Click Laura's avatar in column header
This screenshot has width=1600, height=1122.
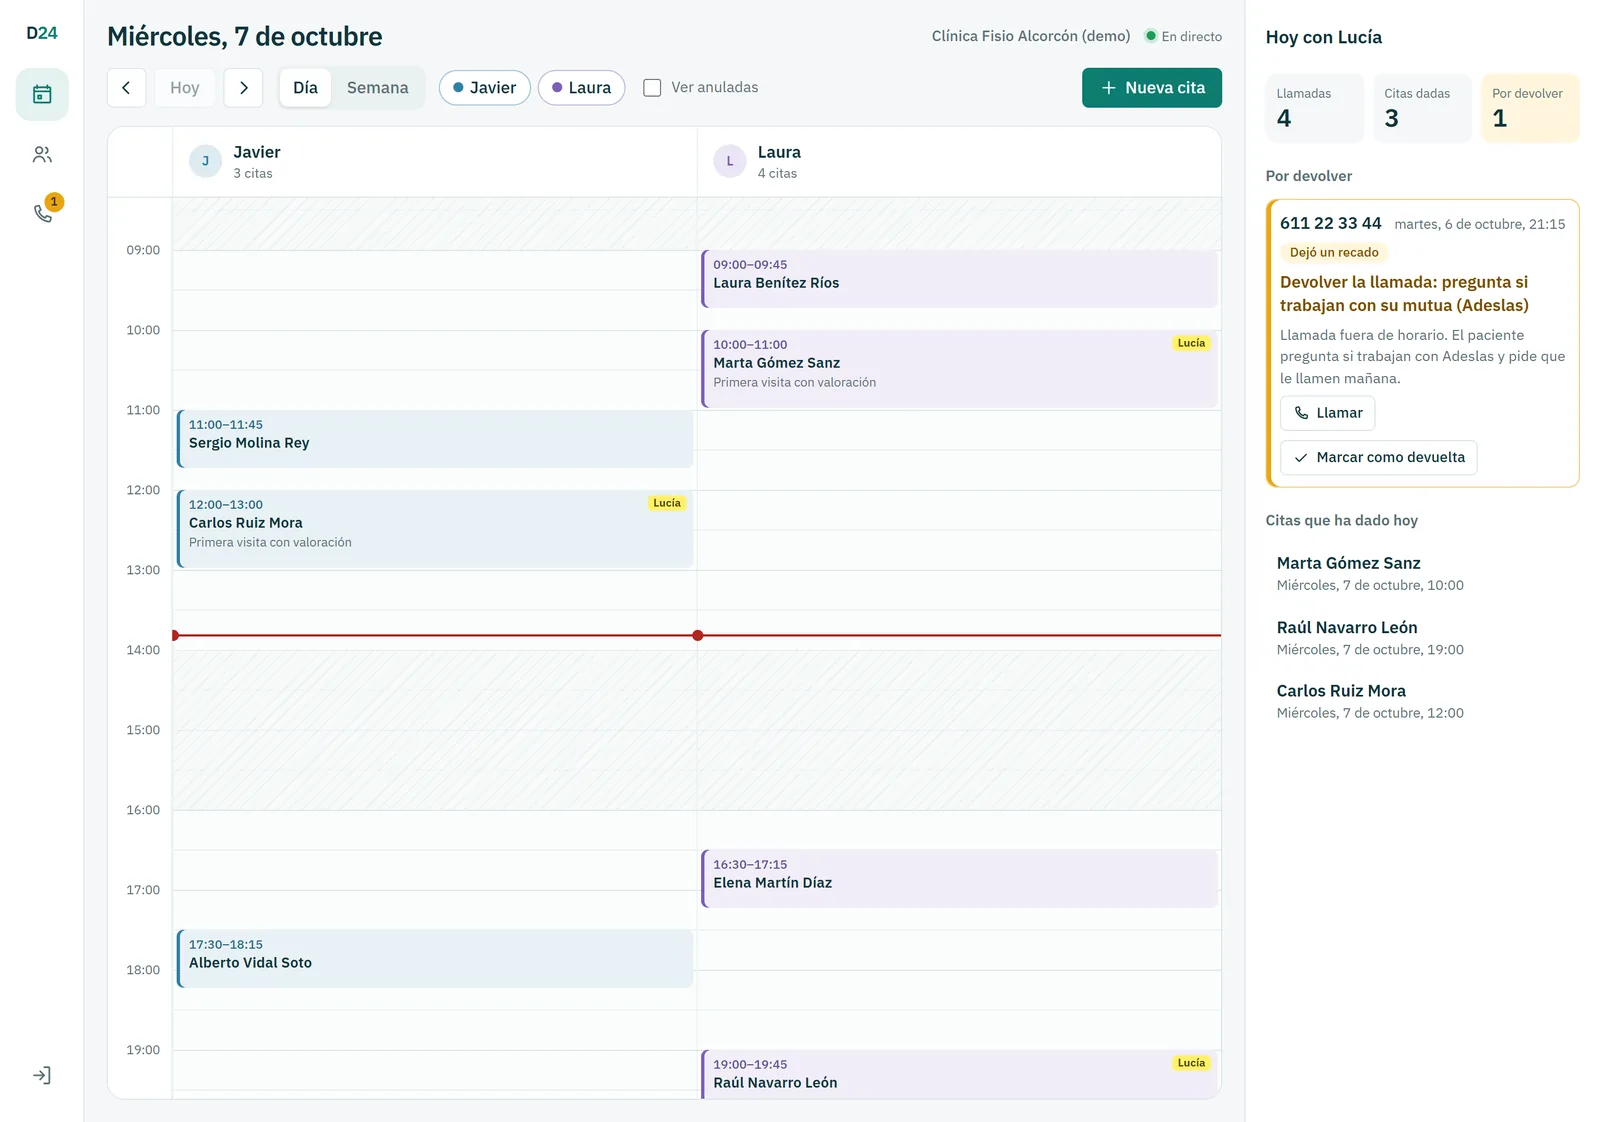(x=730, y=161)
